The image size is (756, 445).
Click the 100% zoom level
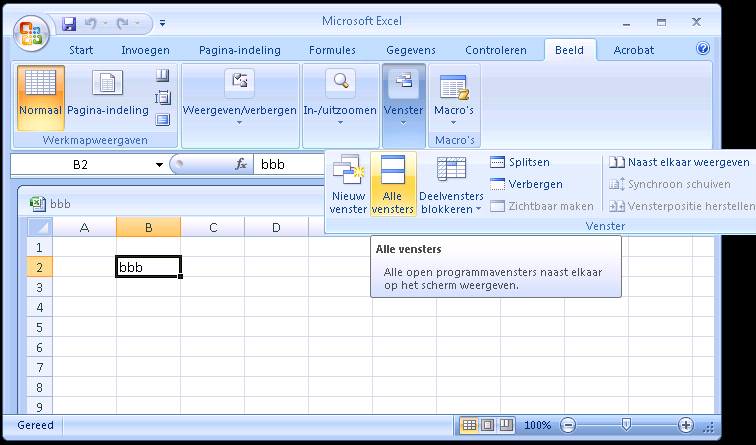538,425
